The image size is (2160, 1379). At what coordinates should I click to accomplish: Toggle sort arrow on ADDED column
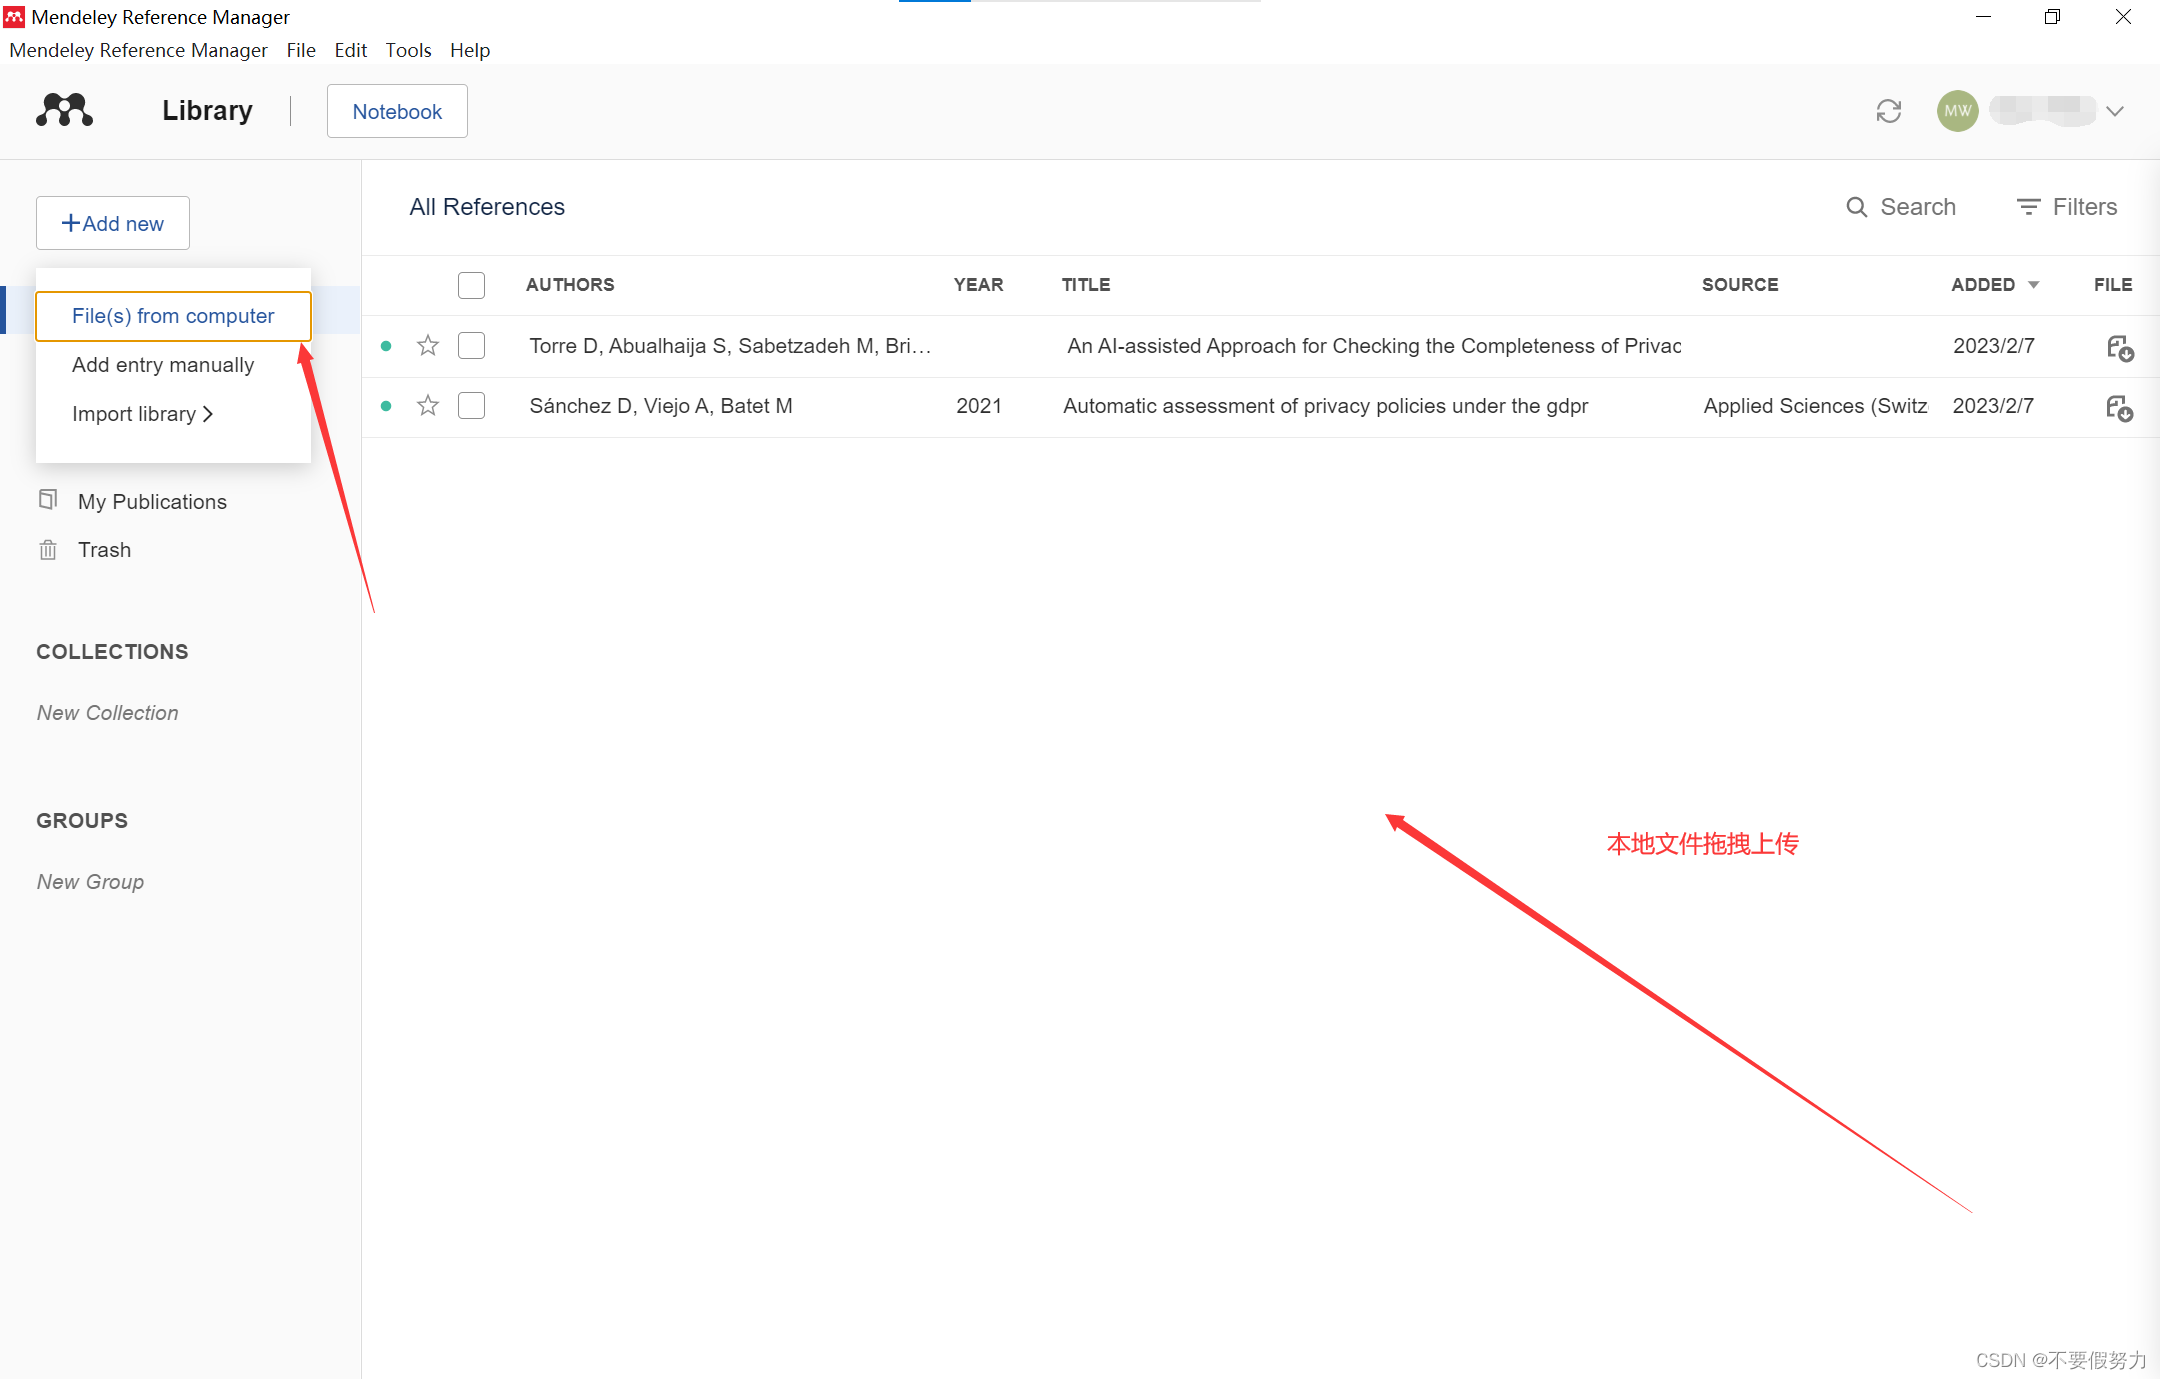tap(2034, 285)
